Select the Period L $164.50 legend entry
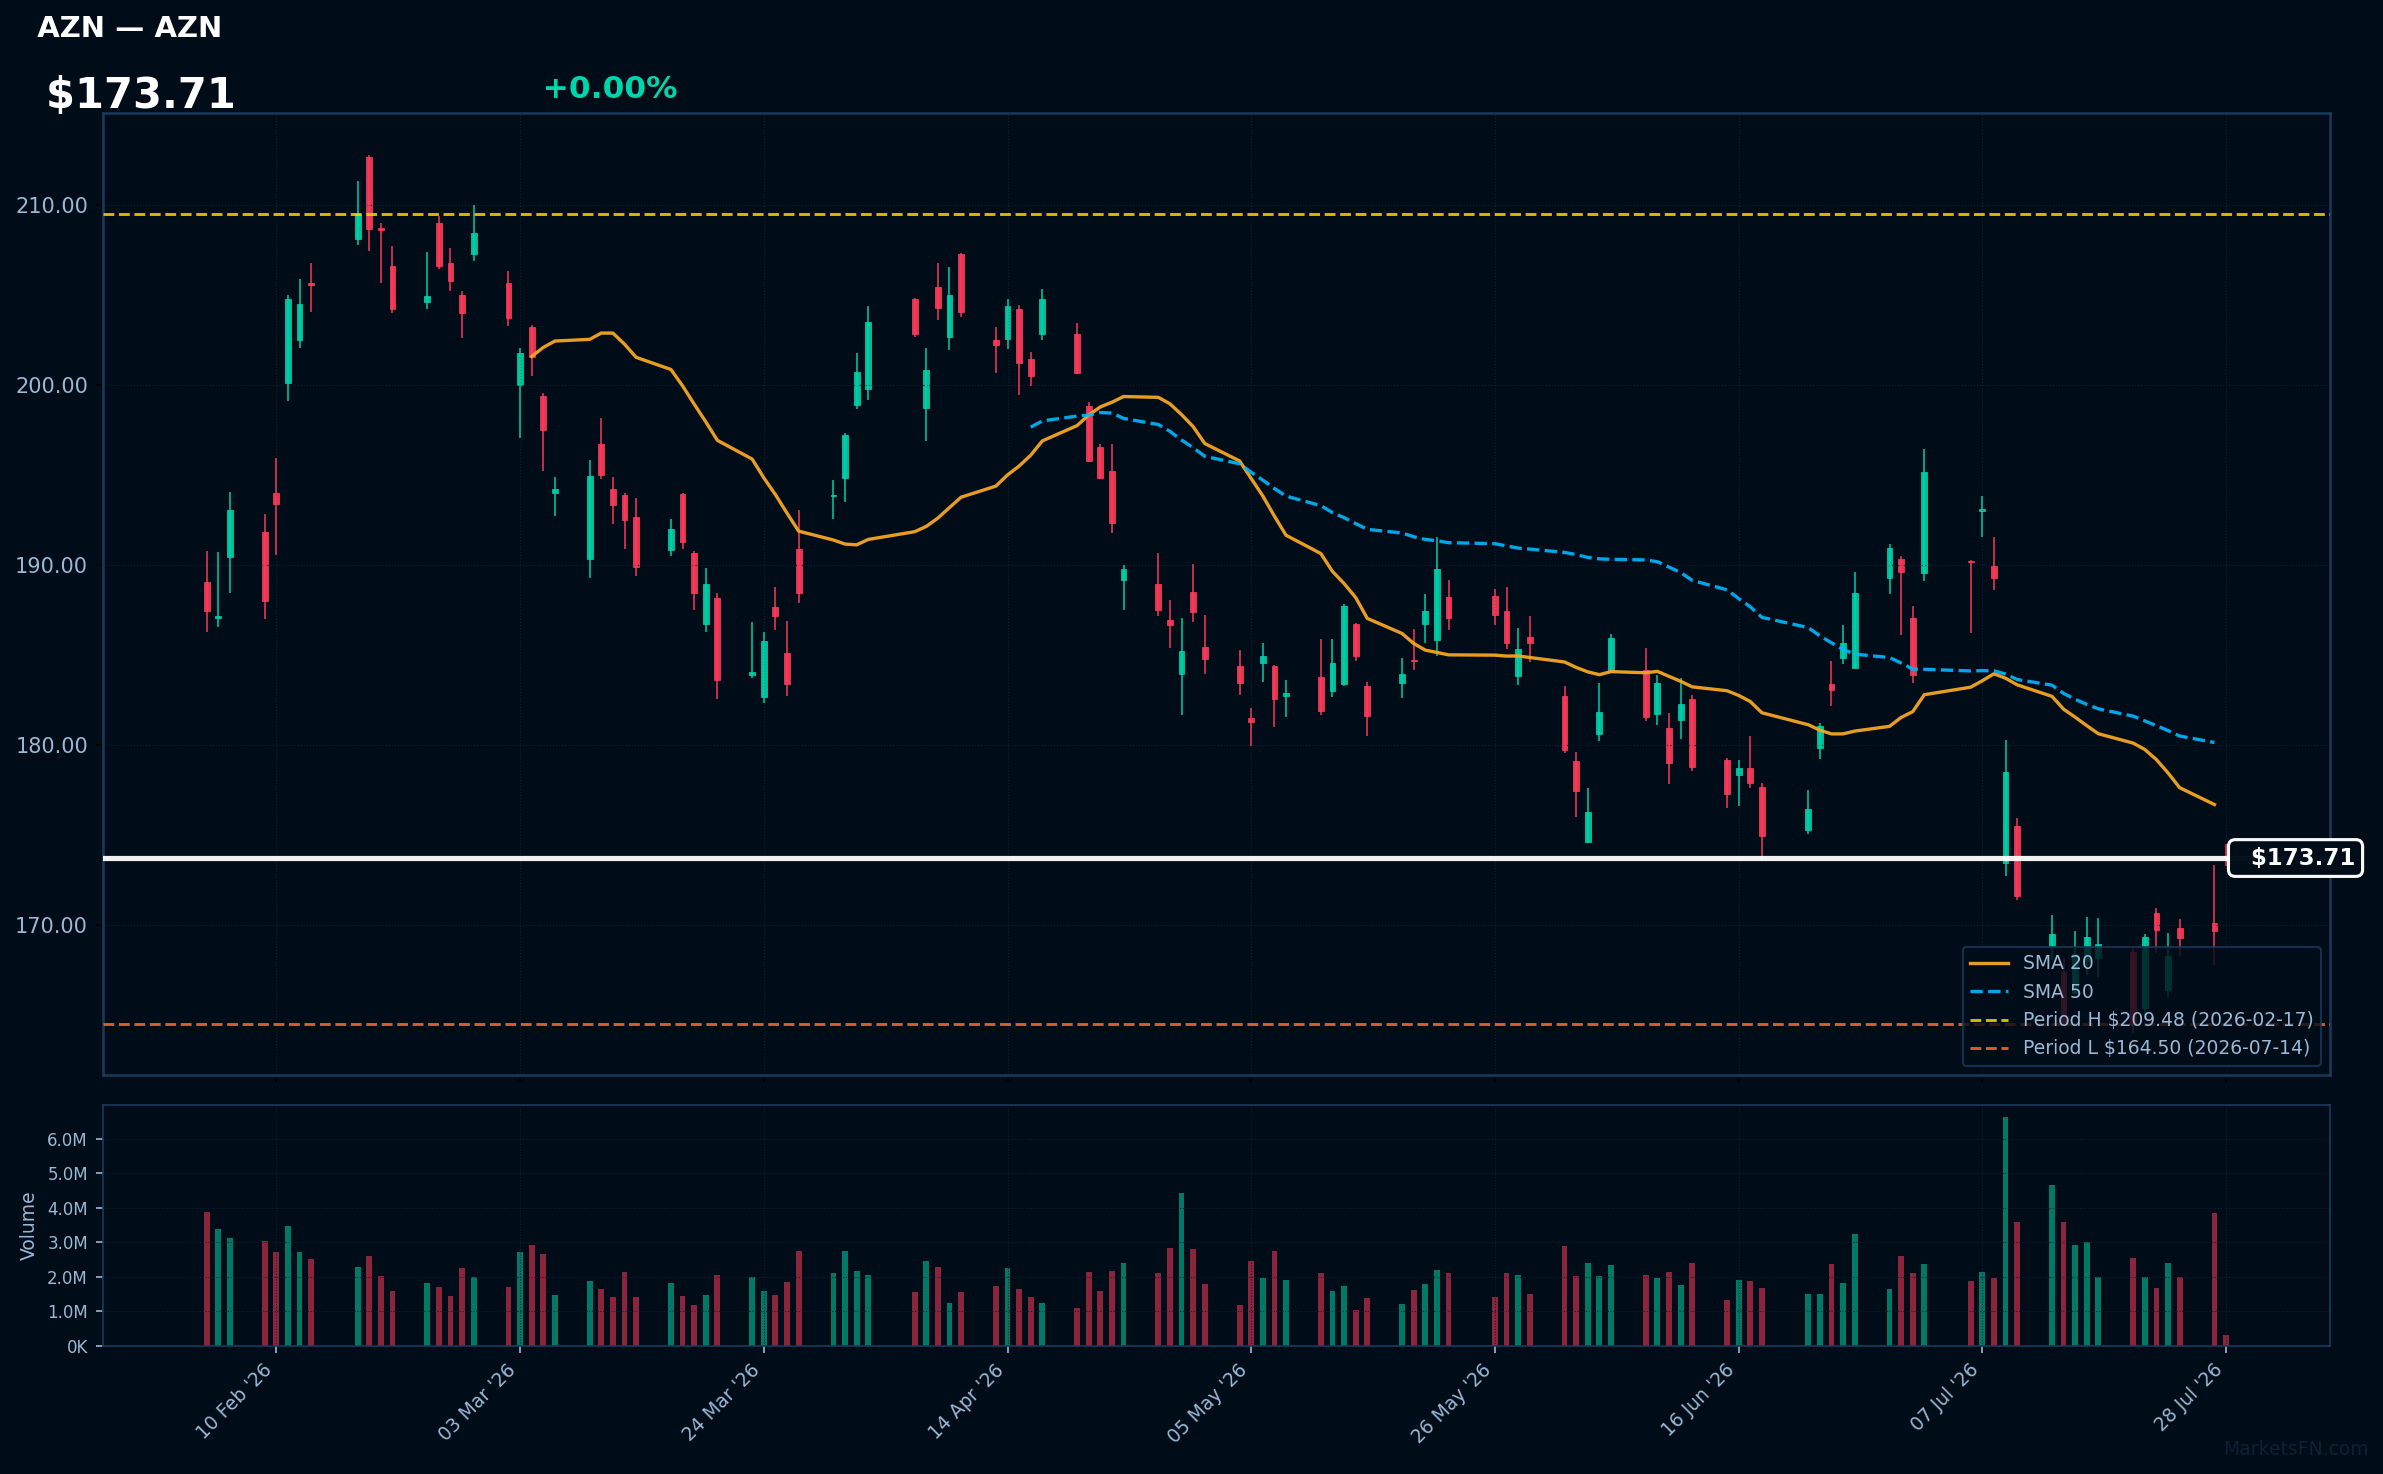 coord(2166,1048)
